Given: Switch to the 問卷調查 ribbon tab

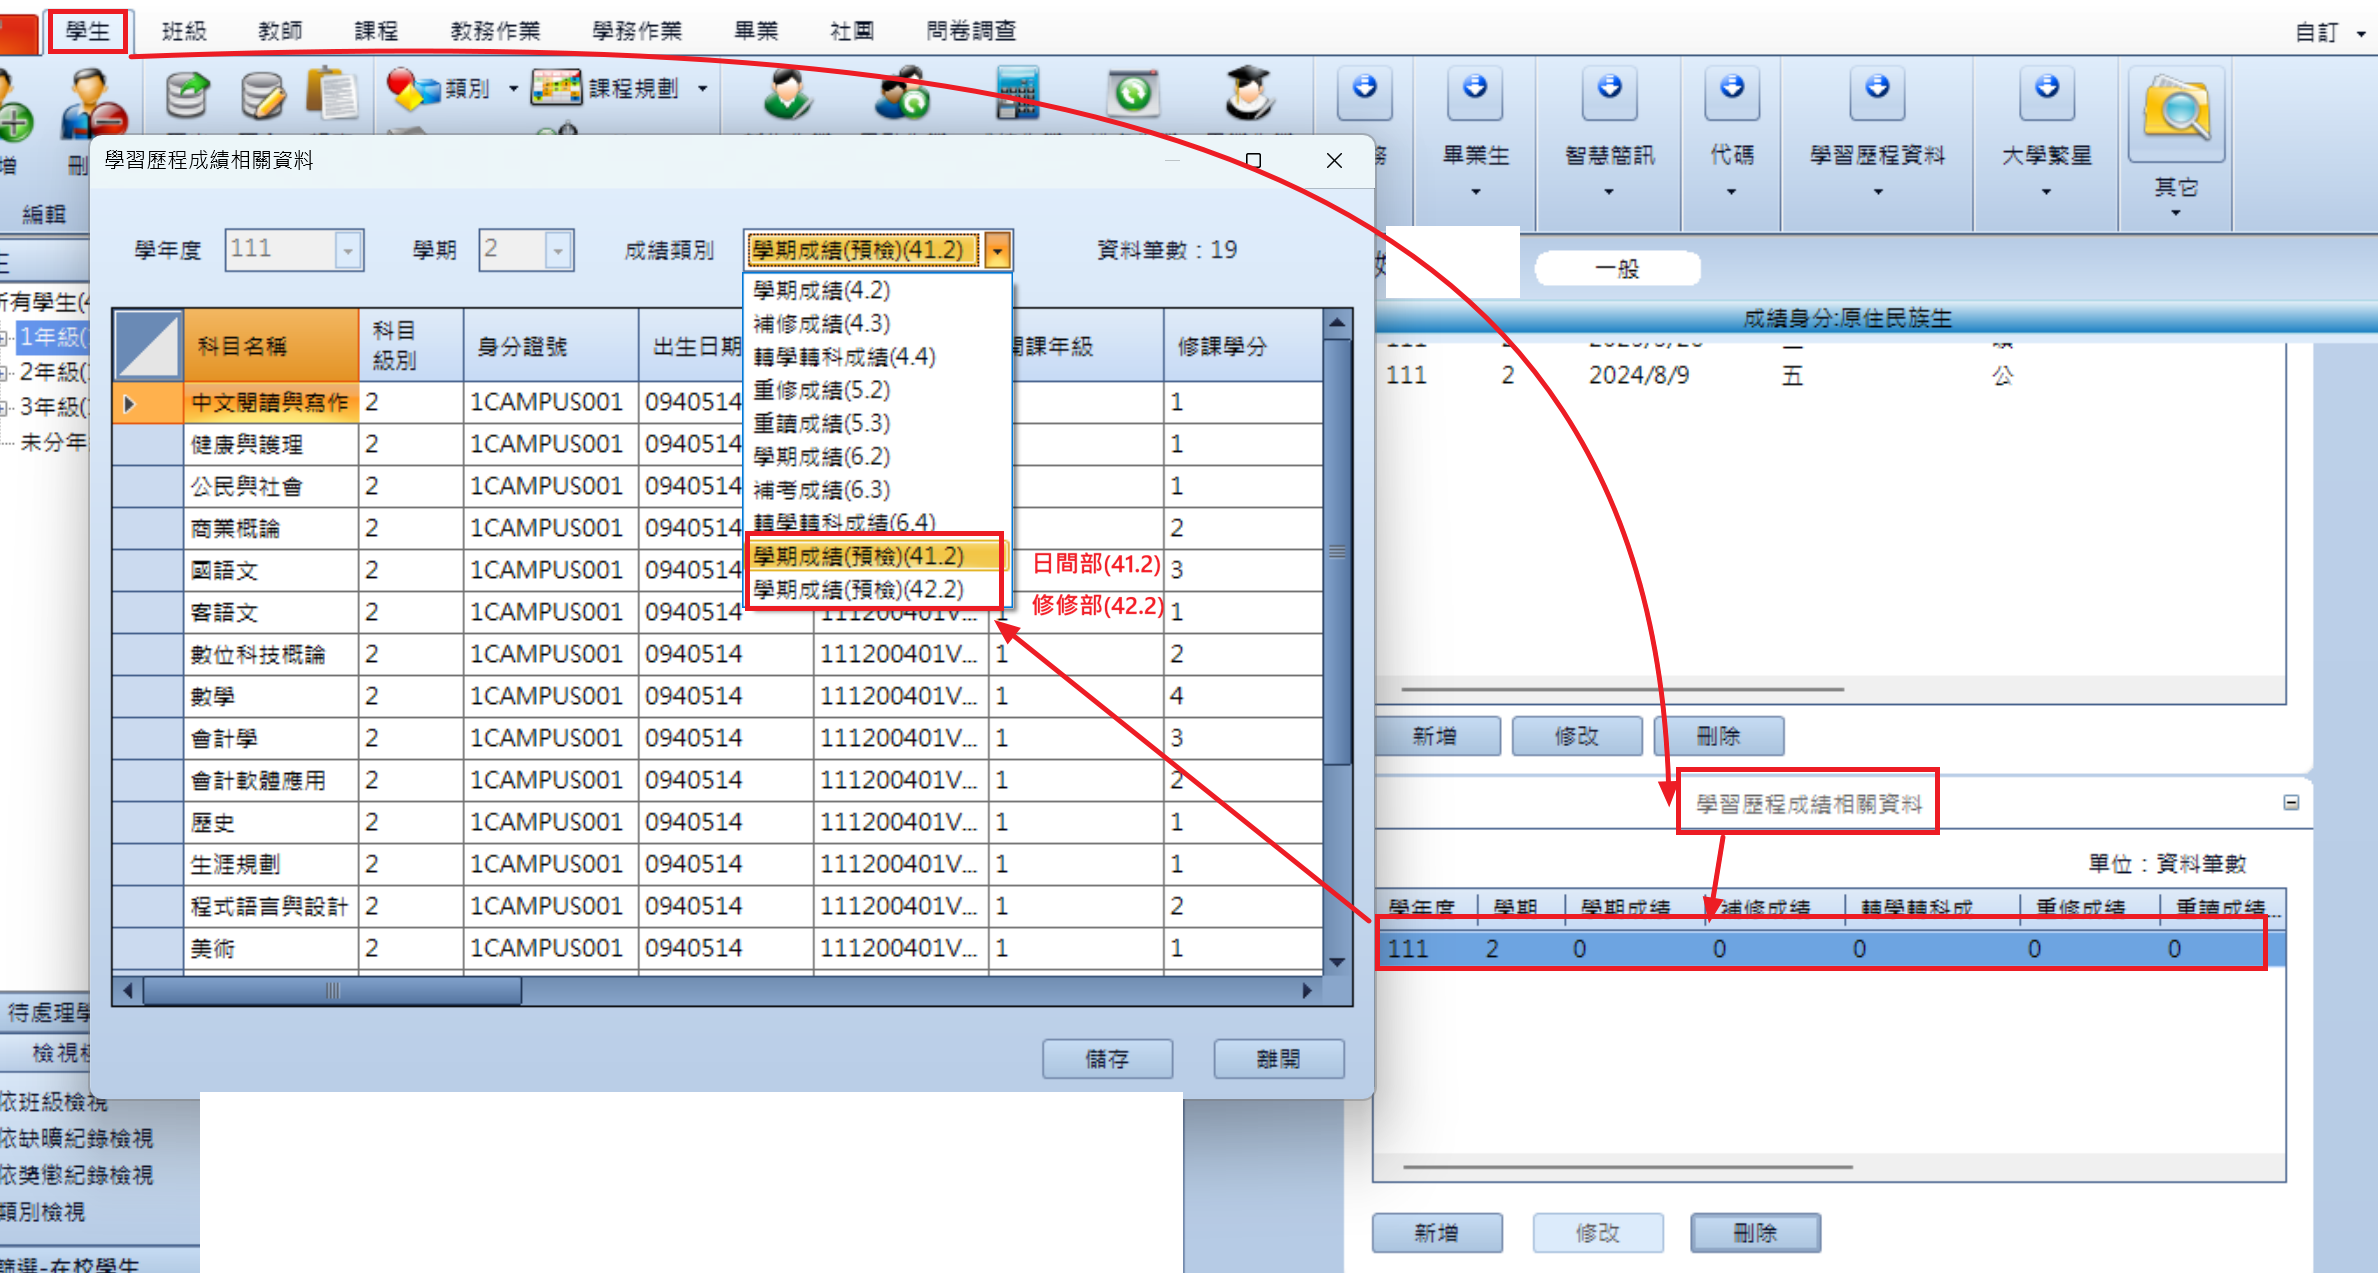Looking at the screenshot, I should coord(971,32).
